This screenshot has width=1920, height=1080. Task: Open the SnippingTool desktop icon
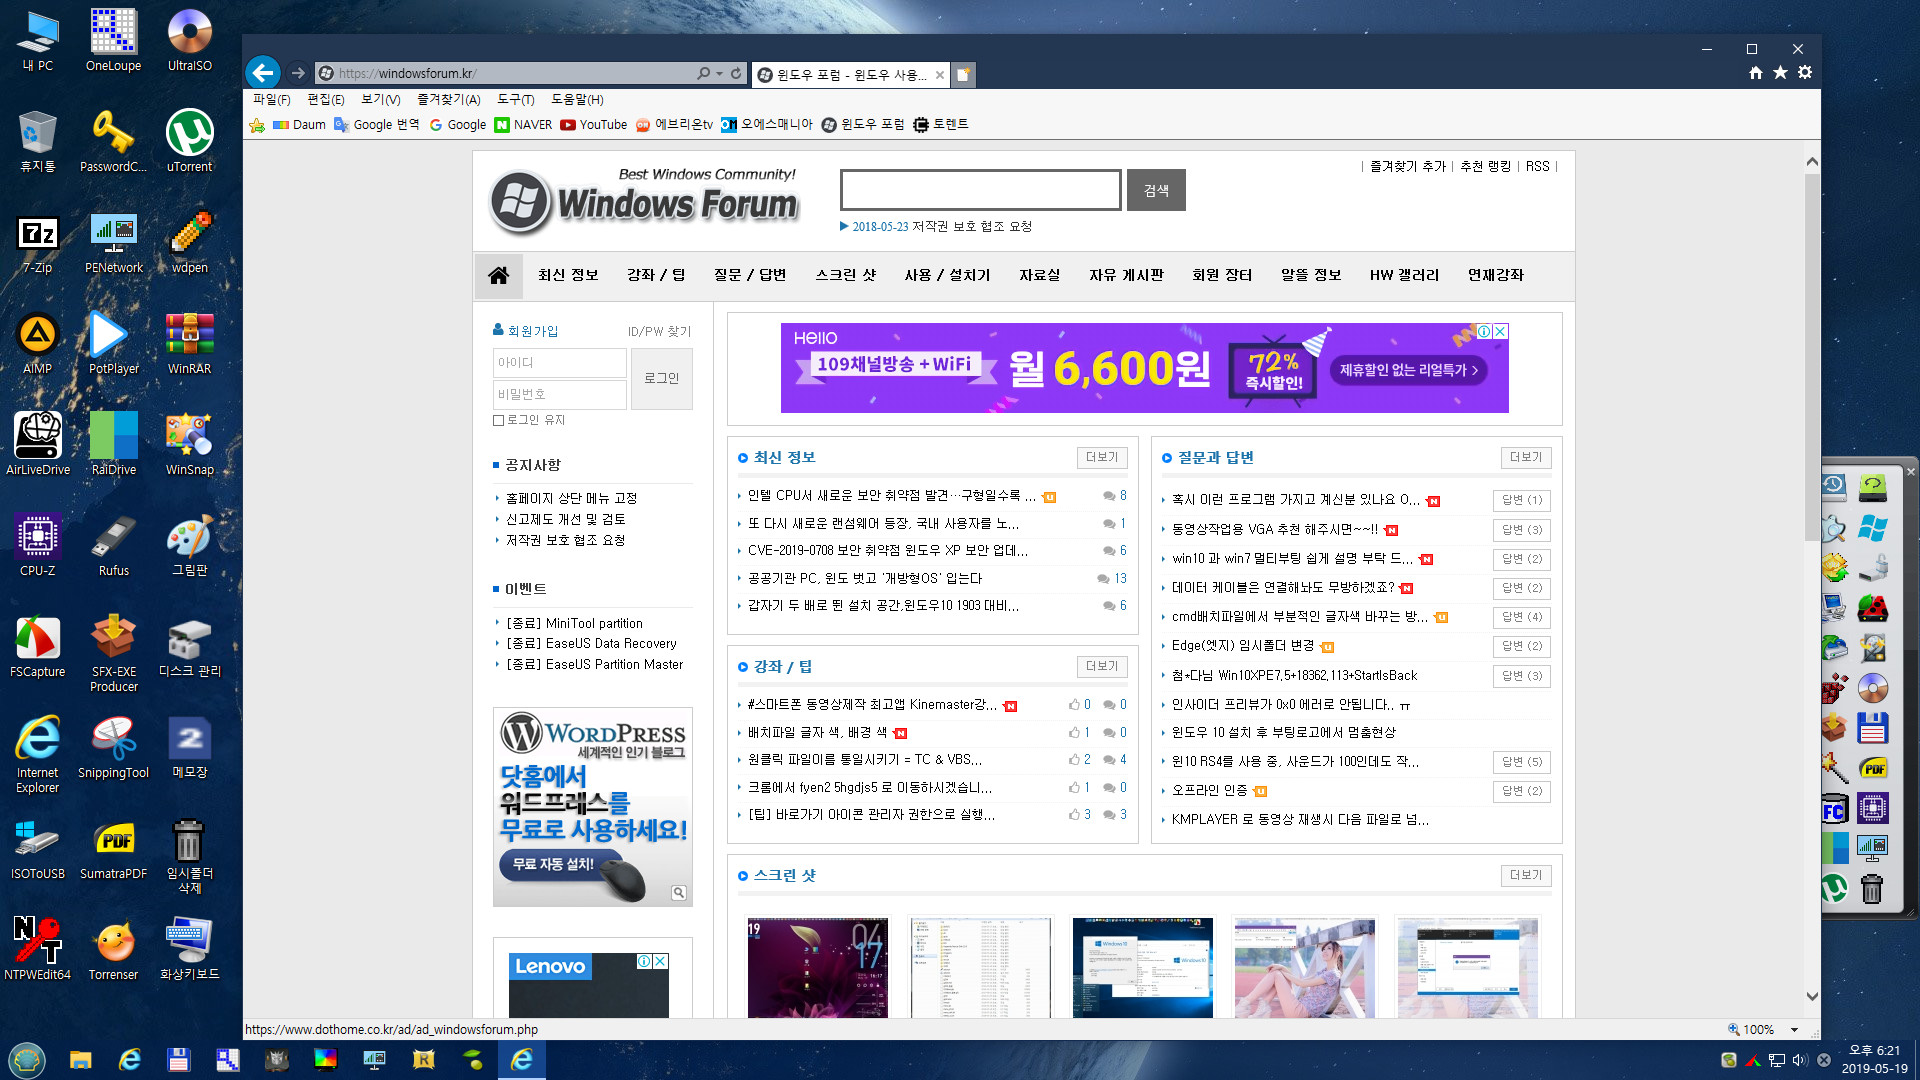[x=113, y=747]
